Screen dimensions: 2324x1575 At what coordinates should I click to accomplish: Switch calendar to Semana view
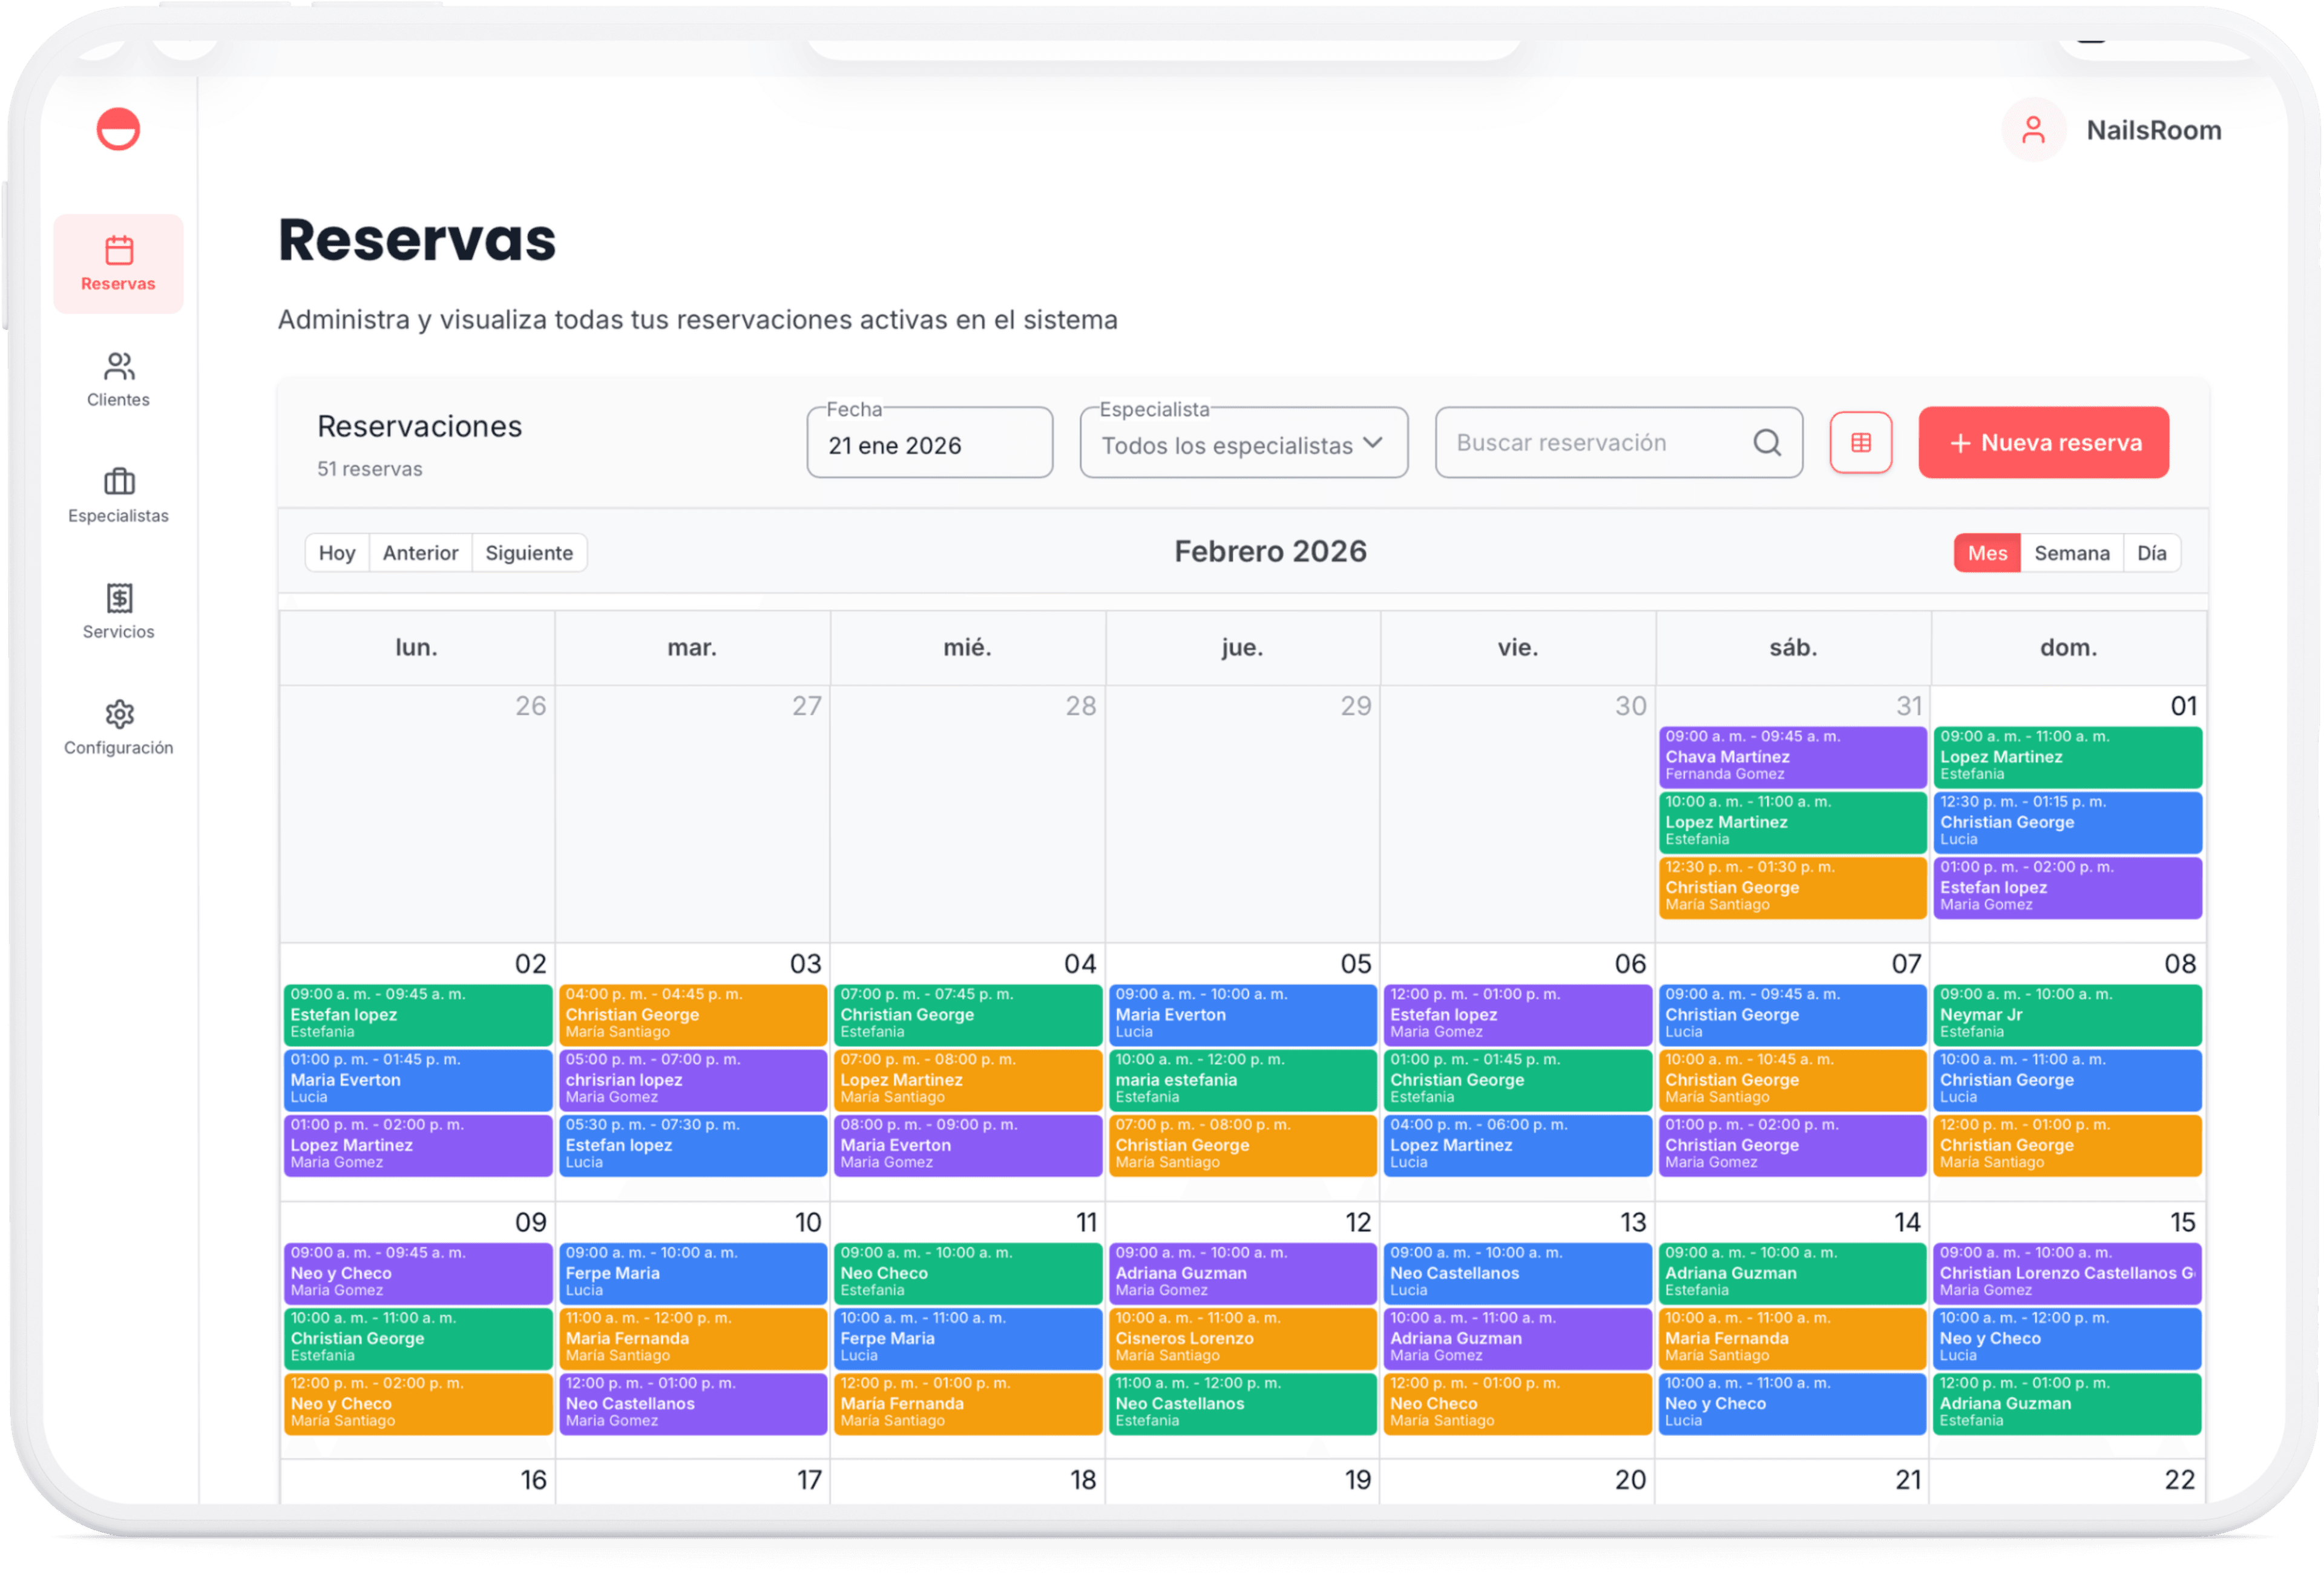pos(2071,553)
